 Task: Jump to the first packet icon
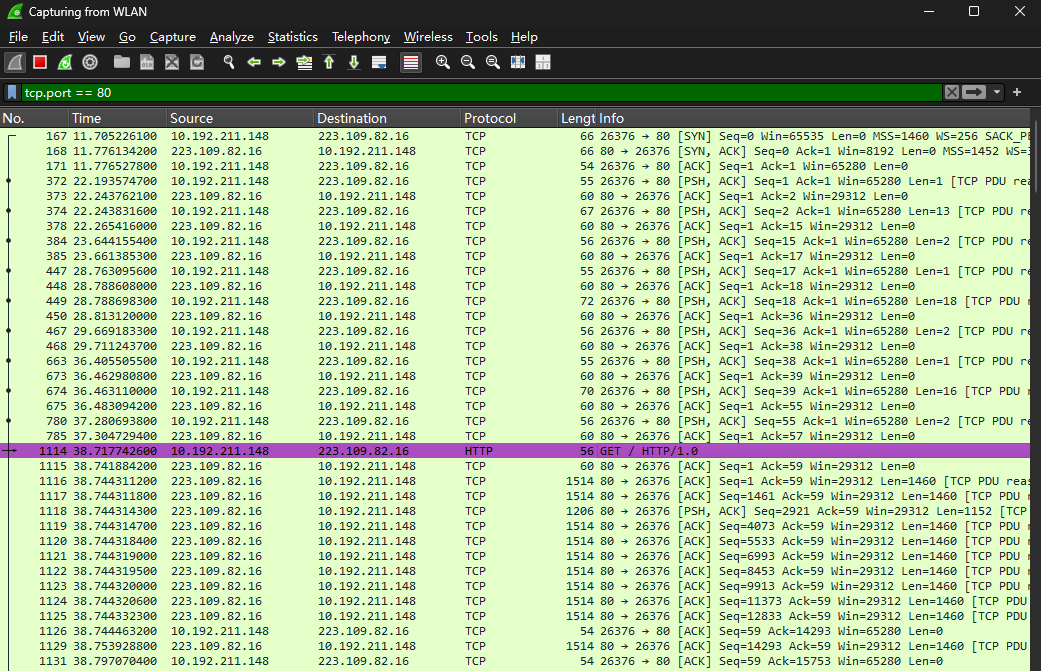pyautogui.click(x=329, y=62)
